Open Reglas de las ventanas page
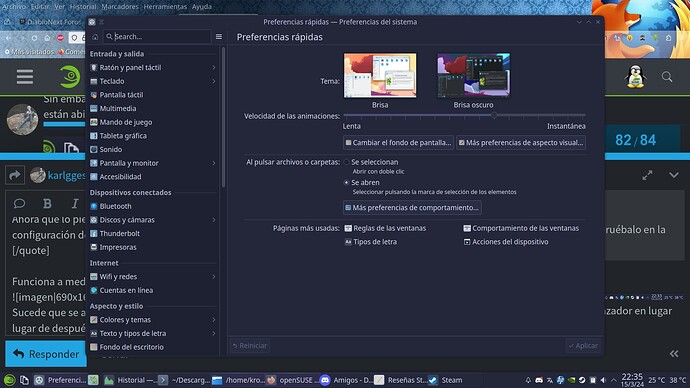The image size is (690, 388). 385,228
